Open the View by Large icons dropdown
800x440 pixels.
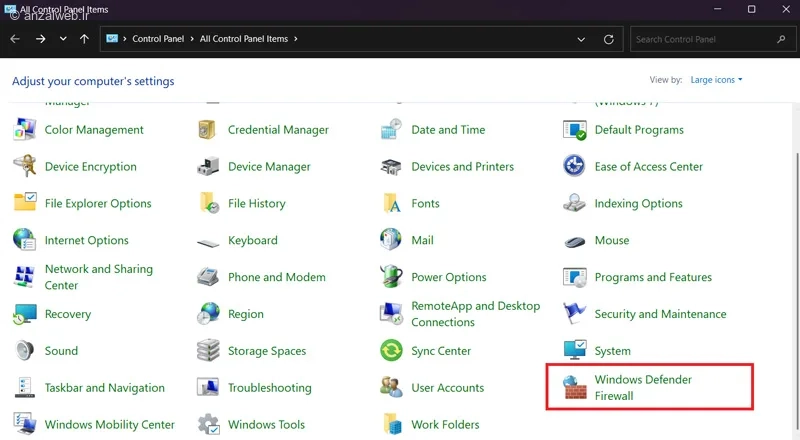coord(716,80)
